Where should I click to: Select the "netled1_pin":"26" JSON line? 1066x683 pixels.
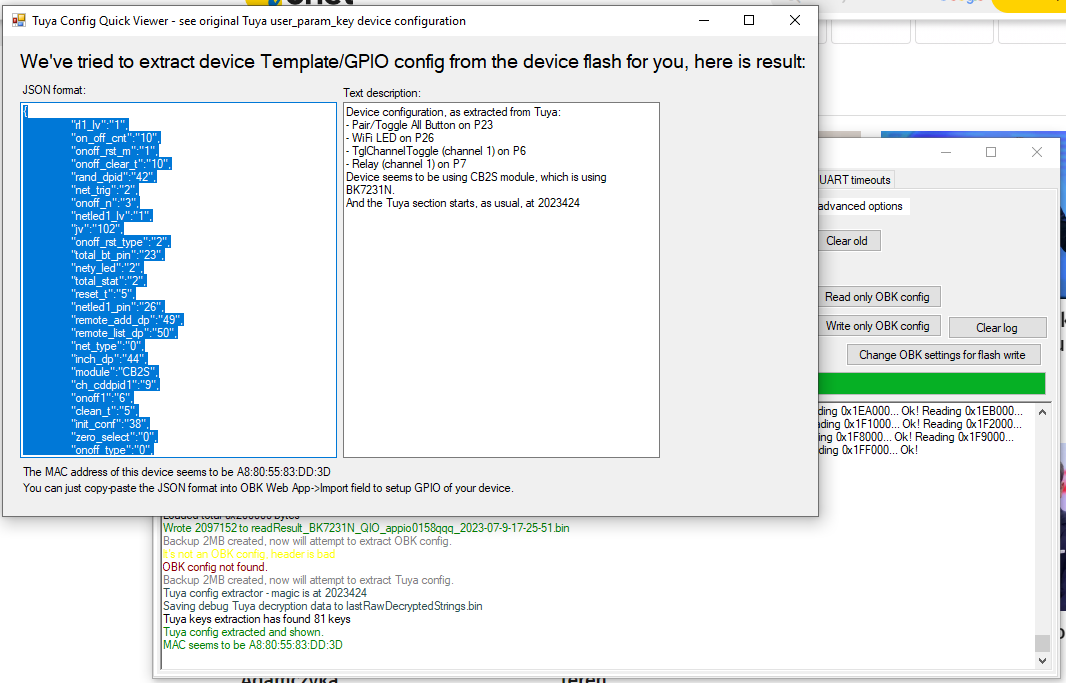pos(118,307)
